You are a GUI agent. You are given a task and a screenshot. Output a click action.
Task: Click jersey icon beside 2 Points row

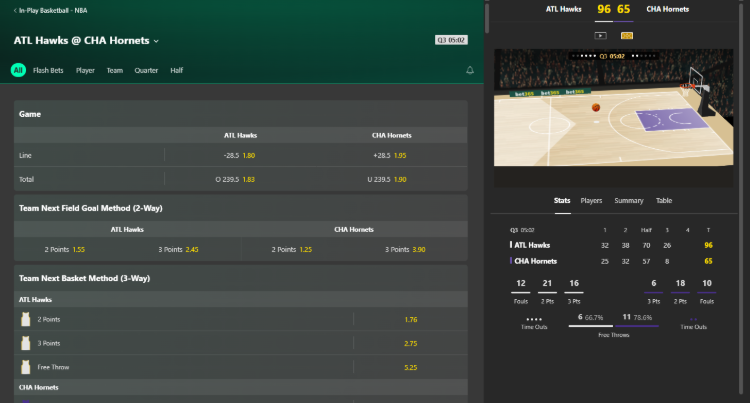[26, 319]
